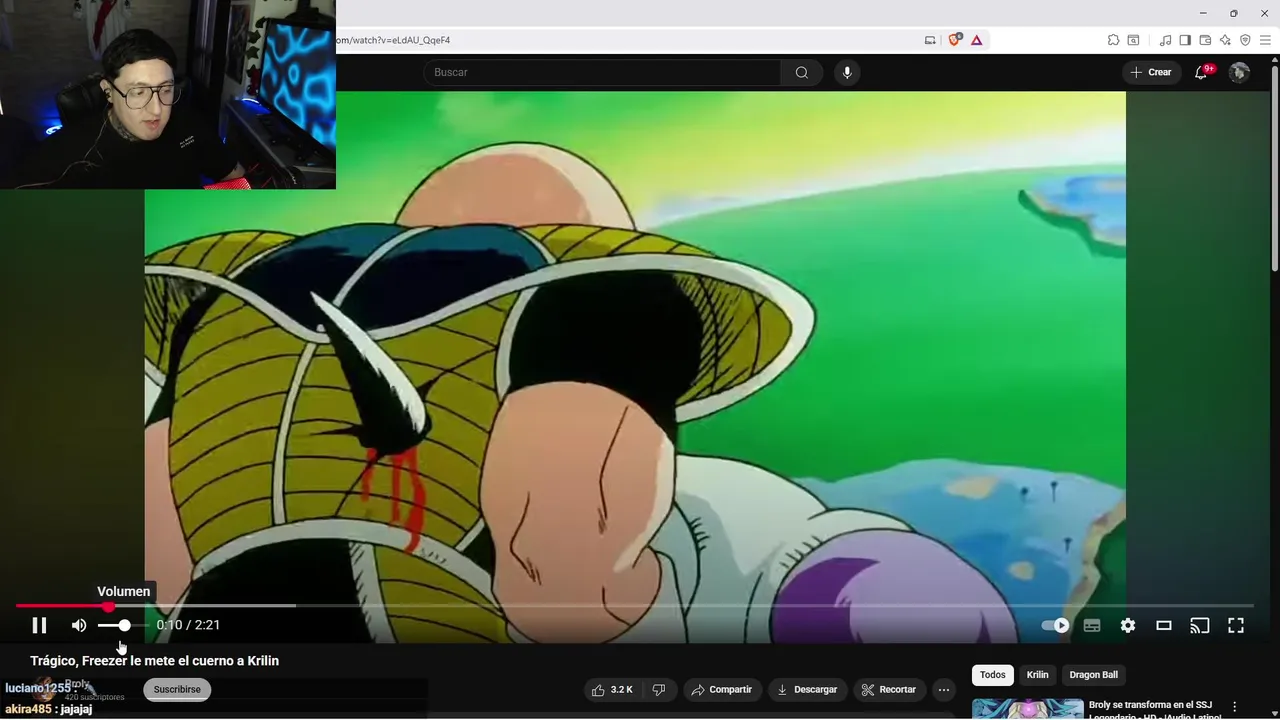Open the browser hamburger menu
Viewport: 1280px width, 720px height.
1265,40
